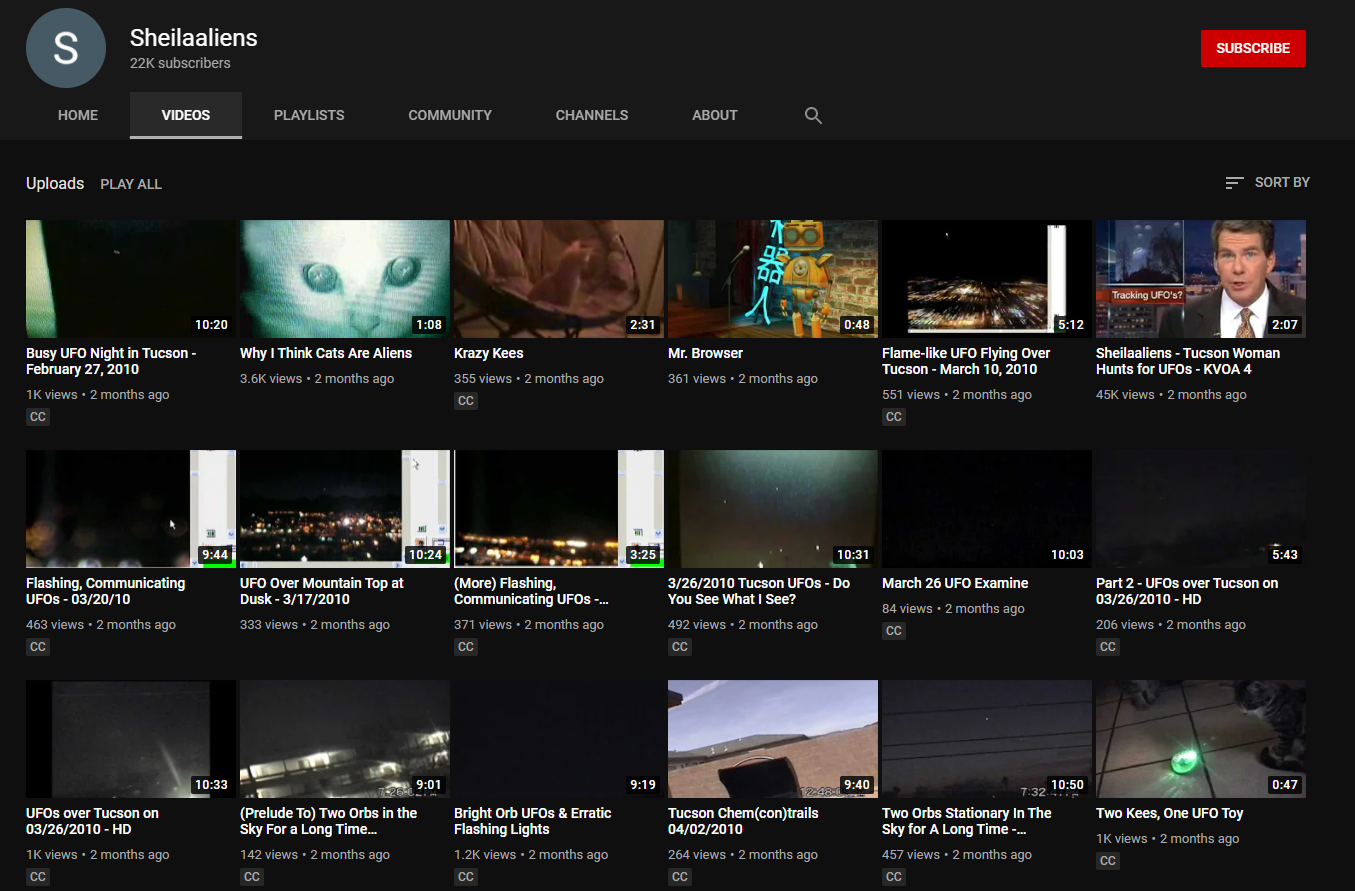Click the Sheilaaliens channel name
Viewport: 1355px width, 891px height.
[x=194, y=38]
